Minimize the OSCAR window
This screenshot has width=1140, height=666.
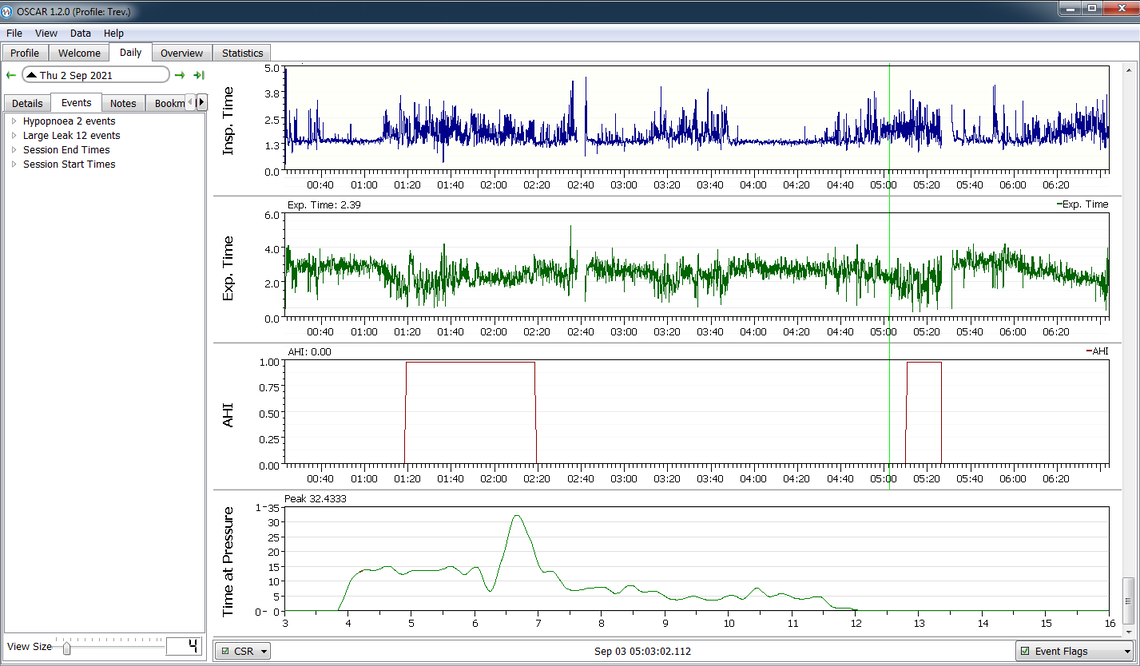click(x=1069, y=9)
